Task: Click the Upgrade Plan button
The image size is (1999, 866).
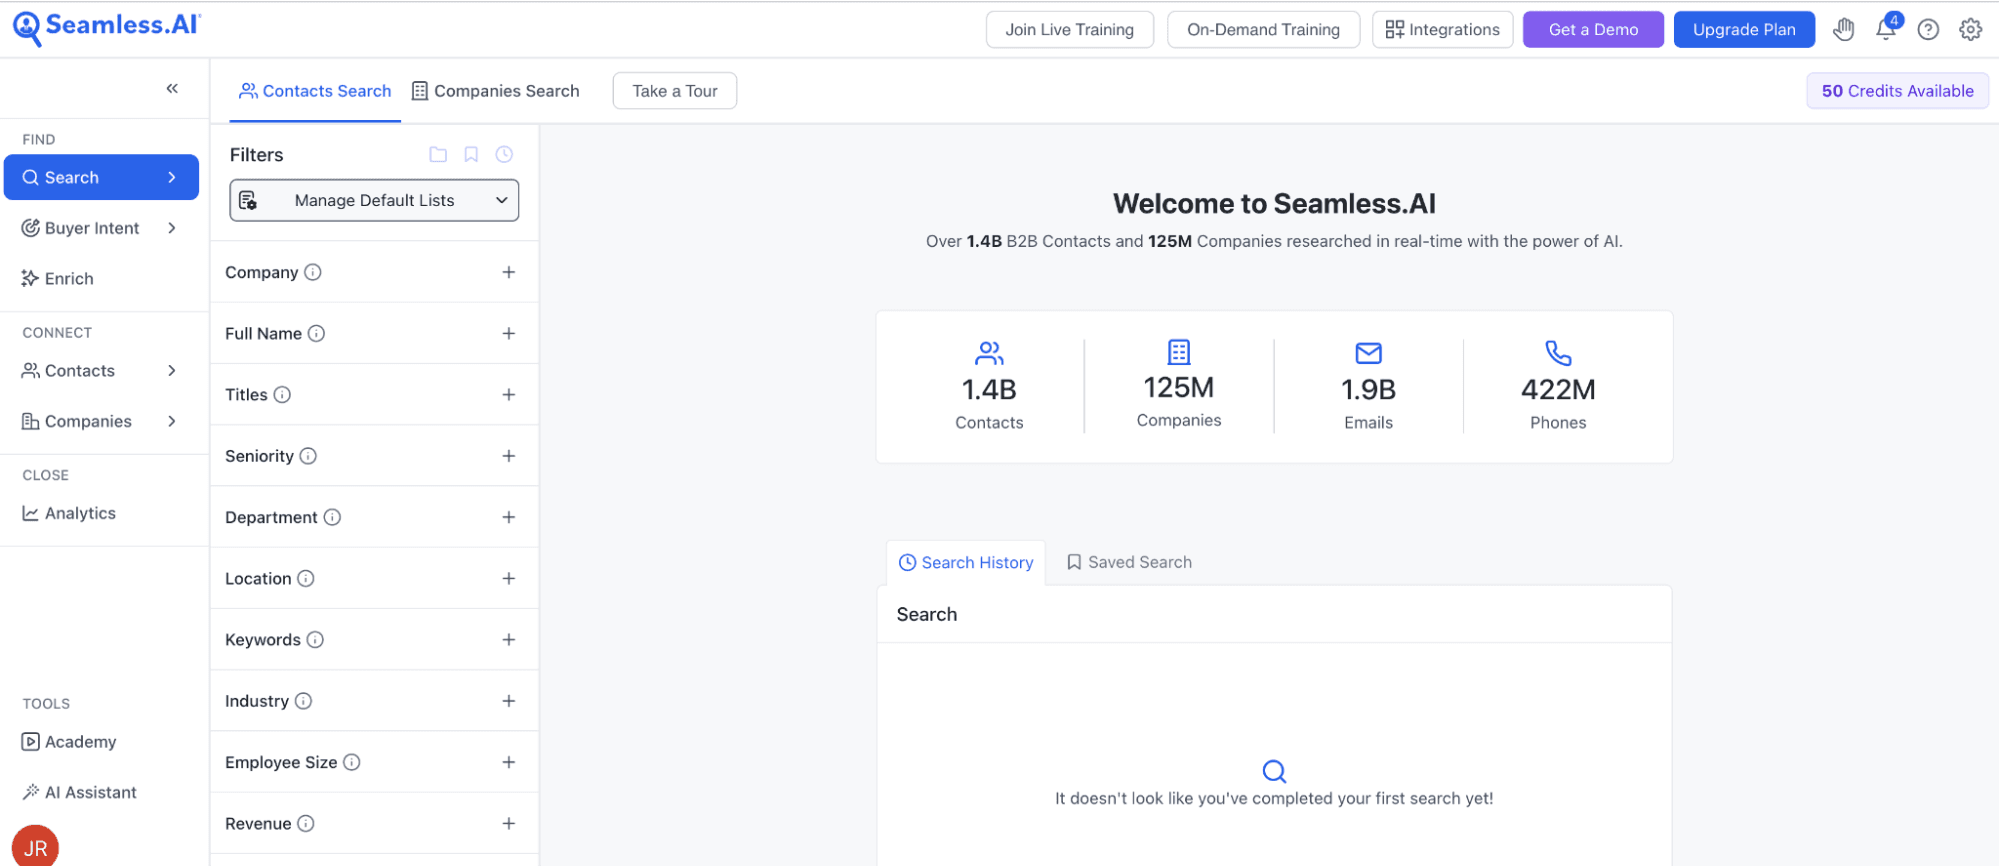Action: [1744, 30]
